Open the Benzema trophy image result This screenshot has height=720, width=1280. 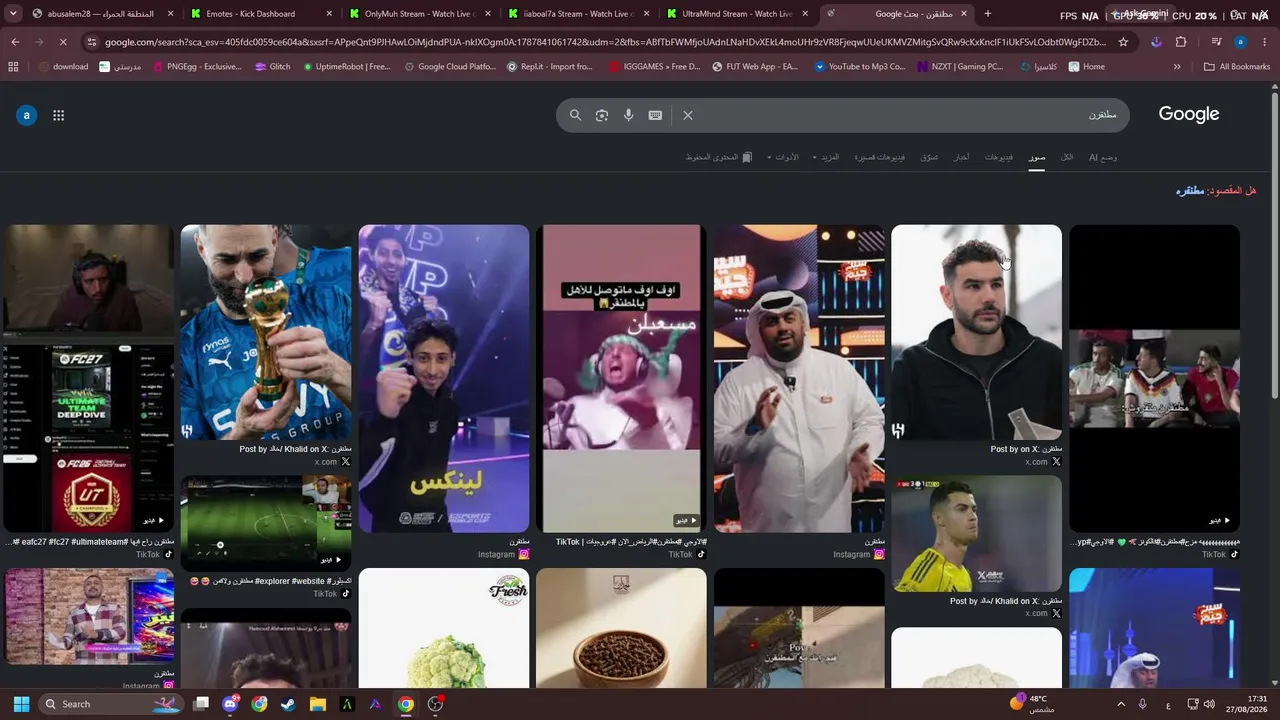[x=266, y=332]
